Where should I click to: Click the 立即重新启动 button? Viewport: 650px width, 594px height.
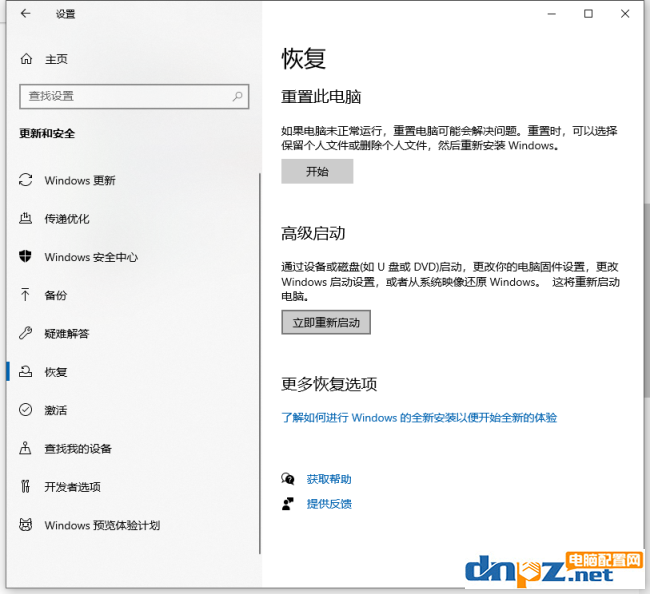tap(326, 322)
